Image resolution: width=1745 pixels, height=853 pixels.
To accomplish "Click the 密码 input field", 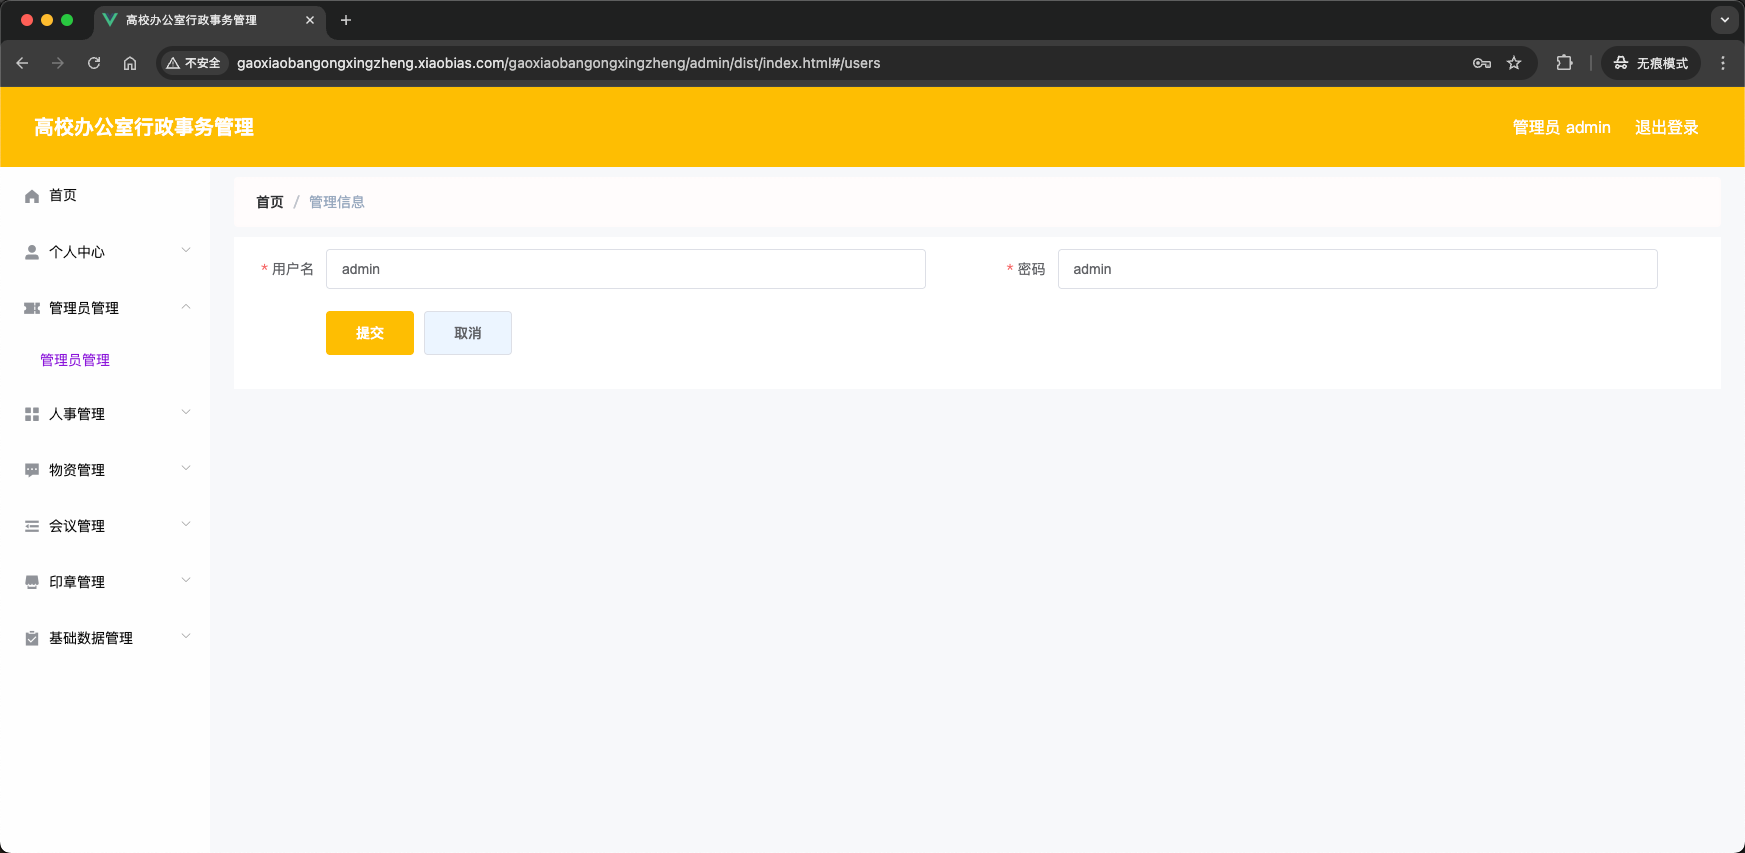I will (1358, 269).
